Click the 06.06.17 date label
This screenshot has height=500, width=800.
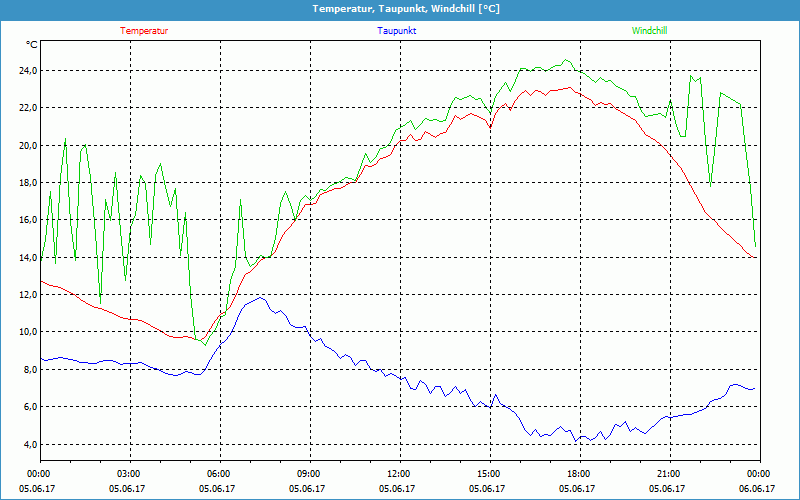tap(759, 489)
